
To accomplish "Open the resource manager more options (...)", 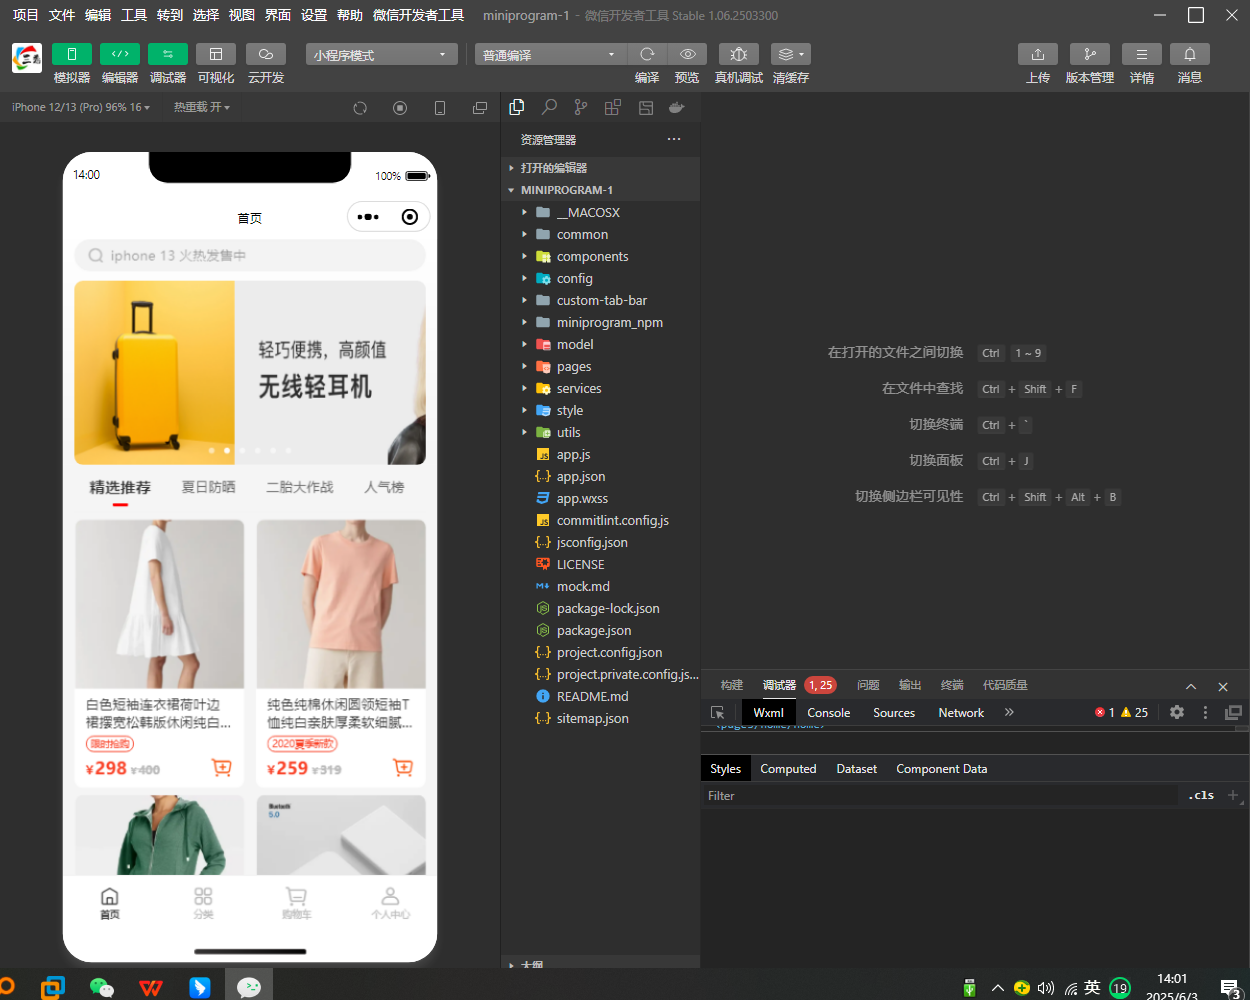I will click(674, 139).
